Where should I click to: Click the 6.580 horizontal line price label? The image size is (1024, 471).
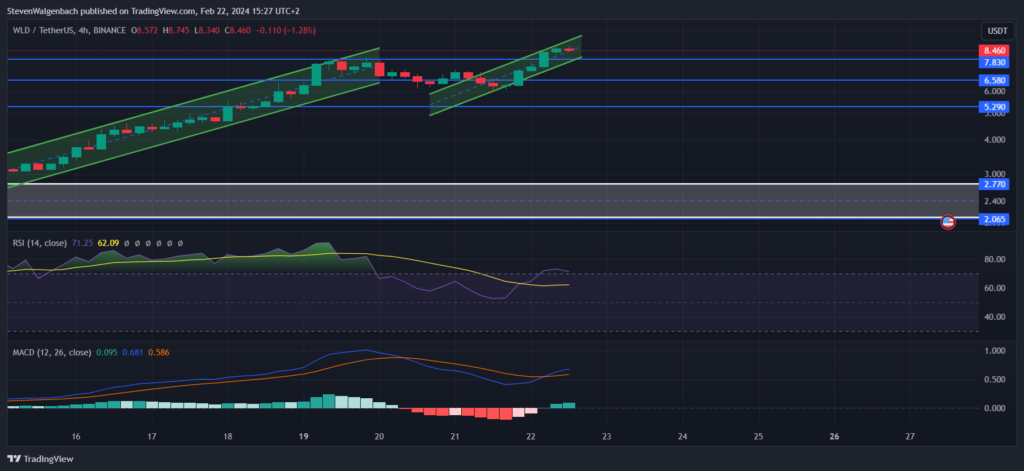click(994, 80)
